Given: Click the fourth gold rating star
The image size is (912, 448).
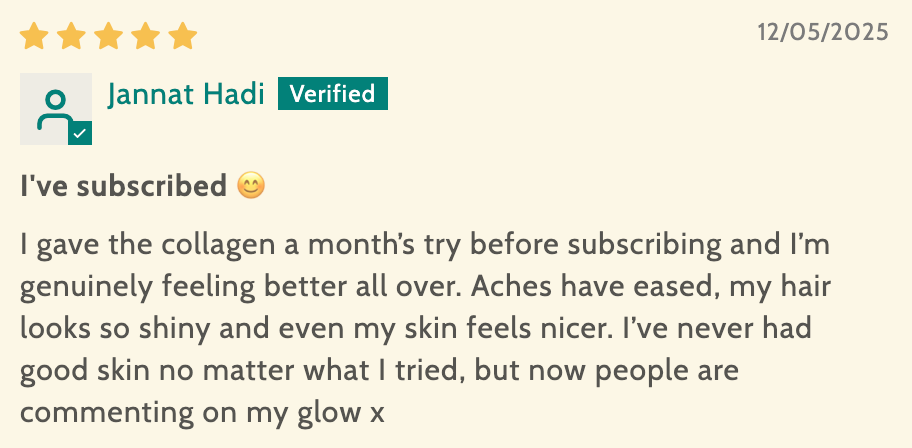Looking at the screenshot, I should pos(146,37).
